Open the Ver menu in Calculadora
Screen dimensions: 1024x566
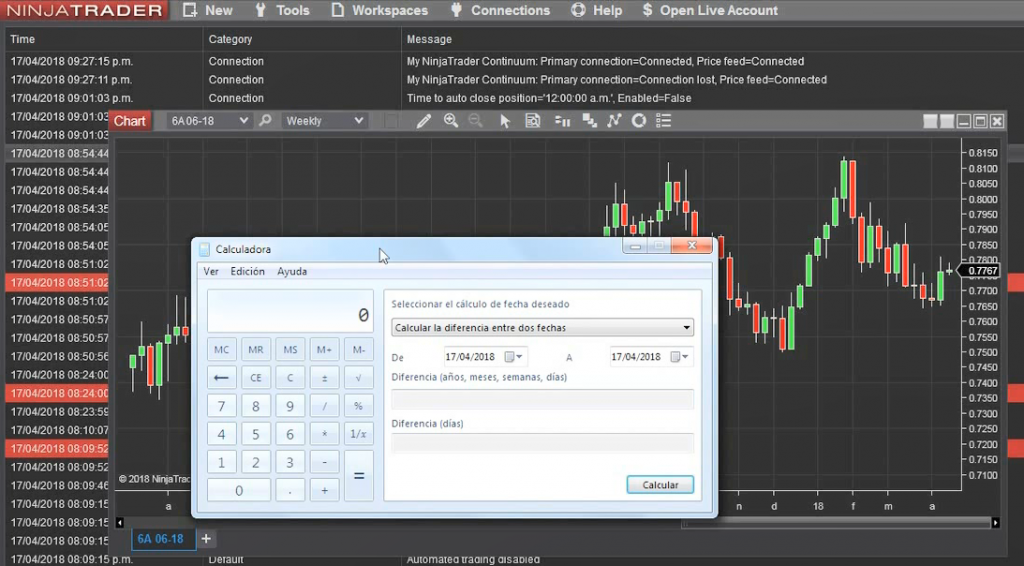pos(211,272)
